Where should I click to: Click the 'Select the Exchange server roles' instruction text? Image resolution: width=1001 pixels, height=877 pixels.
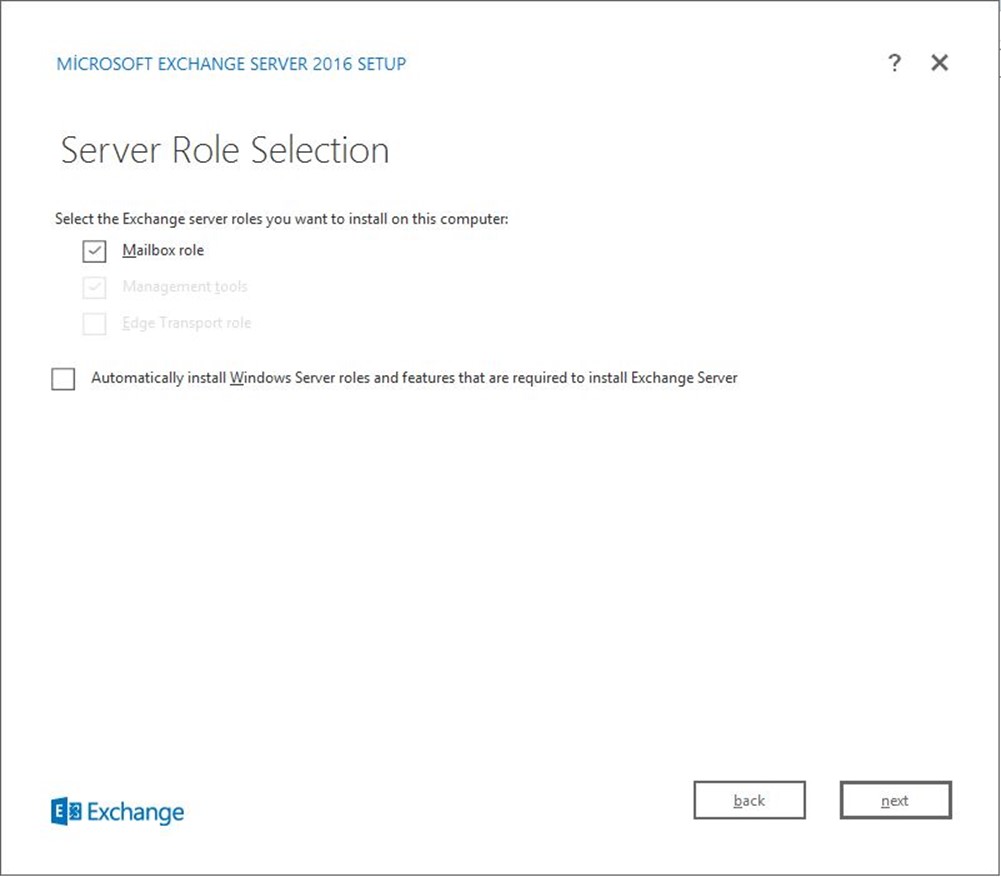[x=282, y=219]
